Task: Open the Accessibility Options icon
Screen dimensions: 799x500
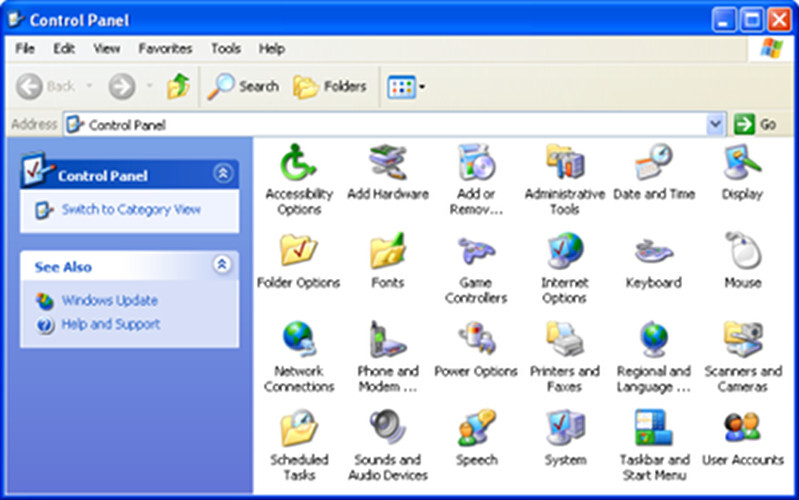Action: [x=298, y=163]
